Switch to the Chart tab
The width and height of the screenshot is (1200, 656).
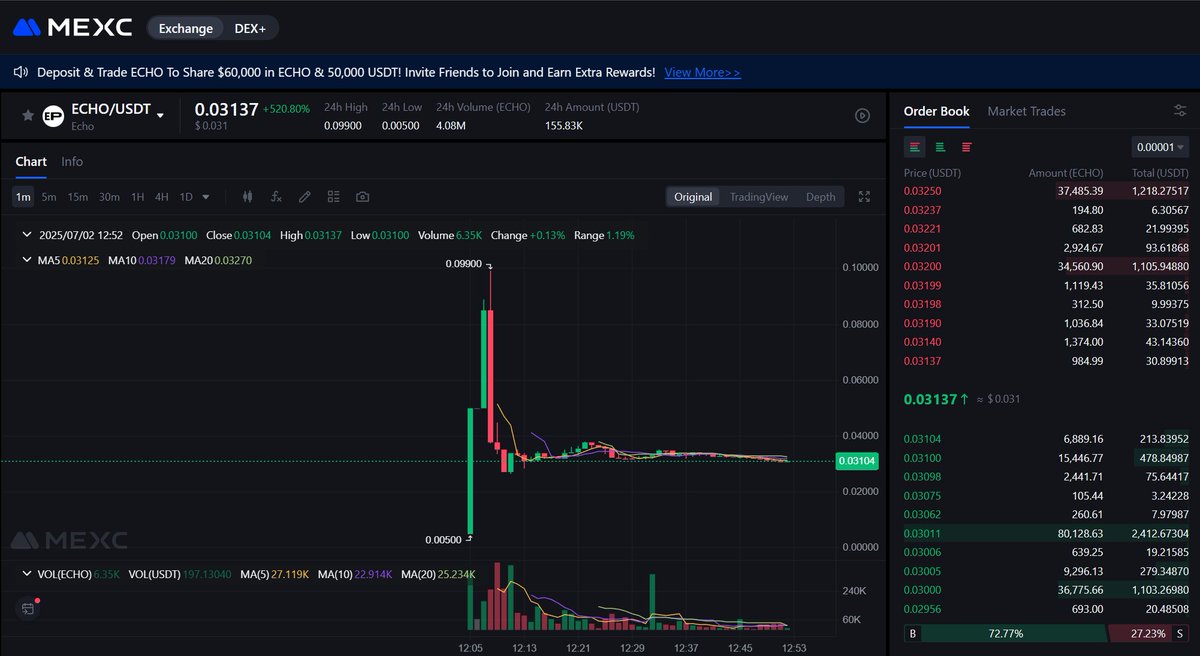click(x=31, y=161)
